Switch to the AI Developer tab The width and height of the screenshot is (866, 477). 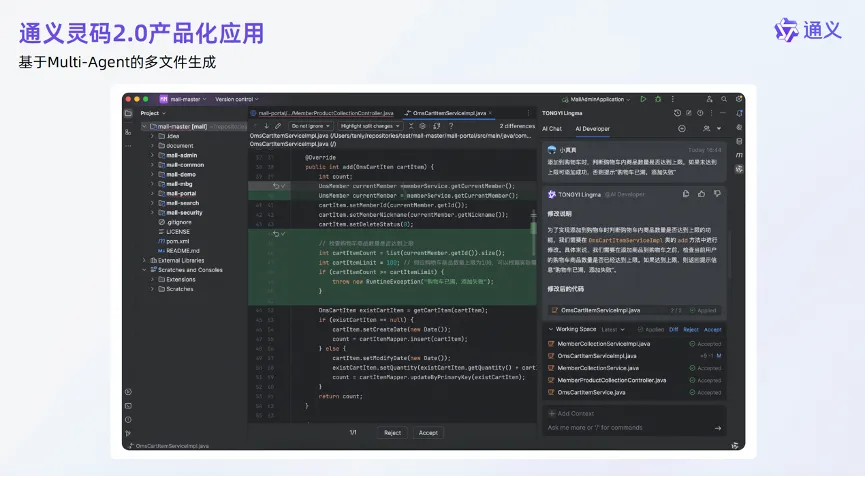pos(593,129)
